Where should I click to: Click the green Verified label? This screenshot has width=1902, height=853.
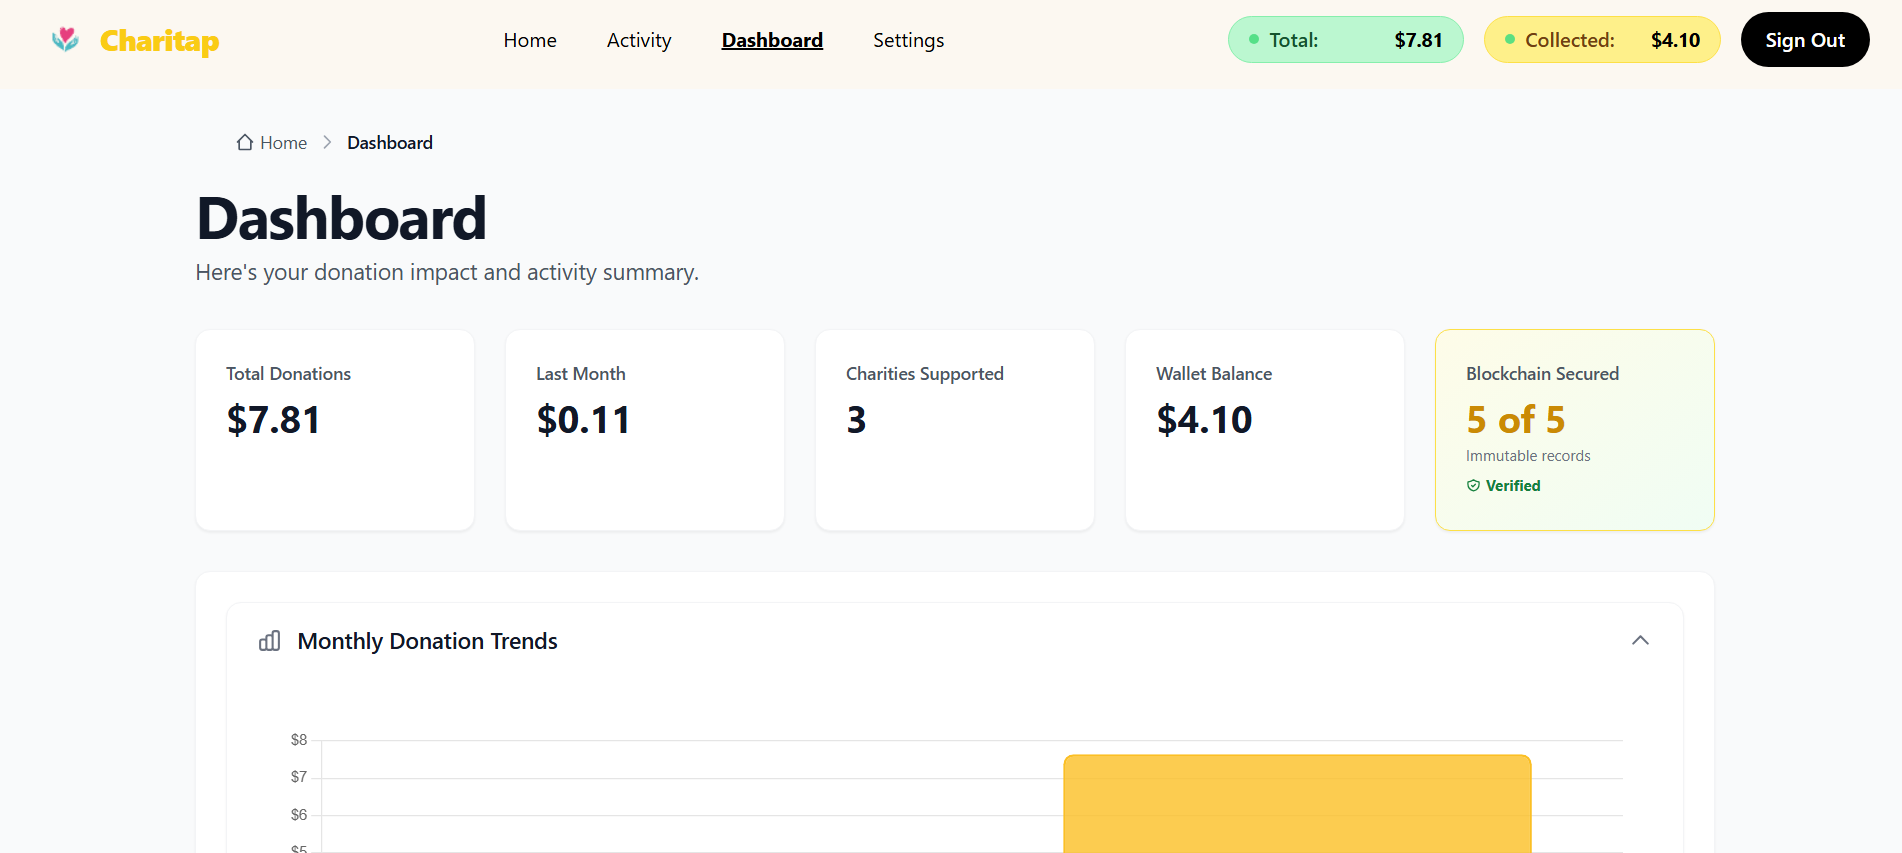tap(1513, 486)
